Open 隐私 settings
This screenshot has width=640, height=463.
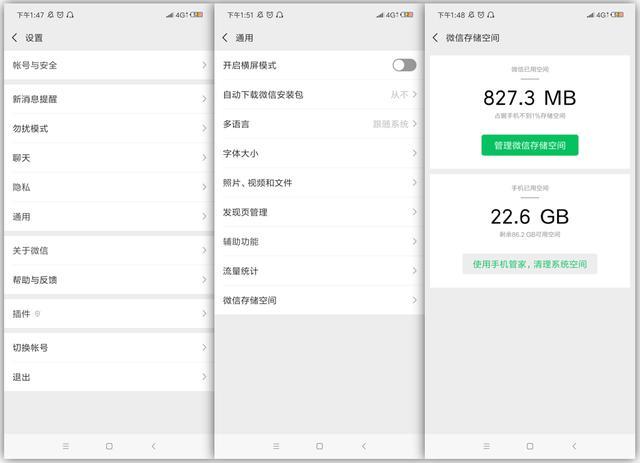109,187
